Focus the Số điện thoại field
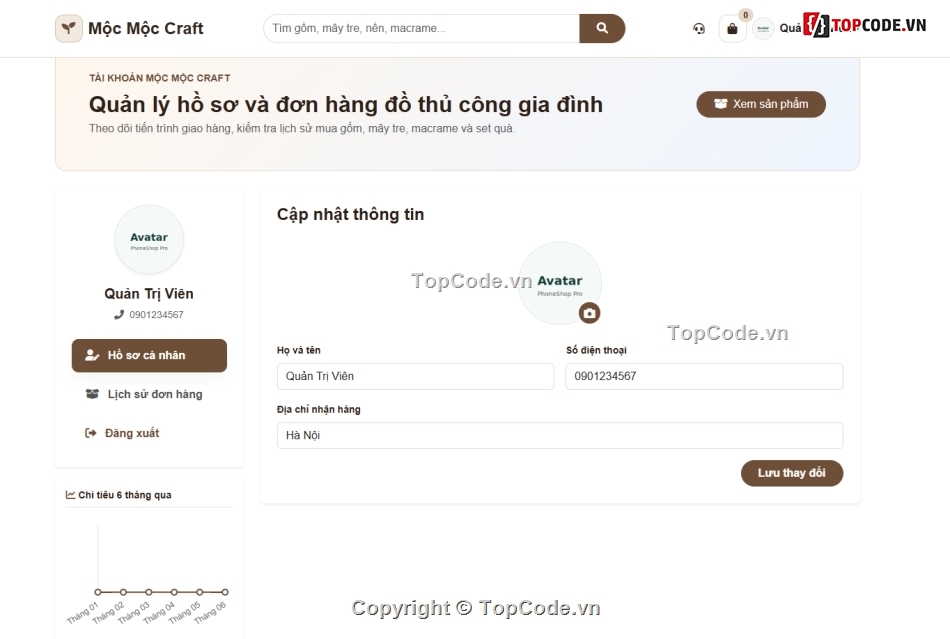Image resolution: width=950 pixels, height=639 pixels. pyautogui.click(x=704, y=376)
